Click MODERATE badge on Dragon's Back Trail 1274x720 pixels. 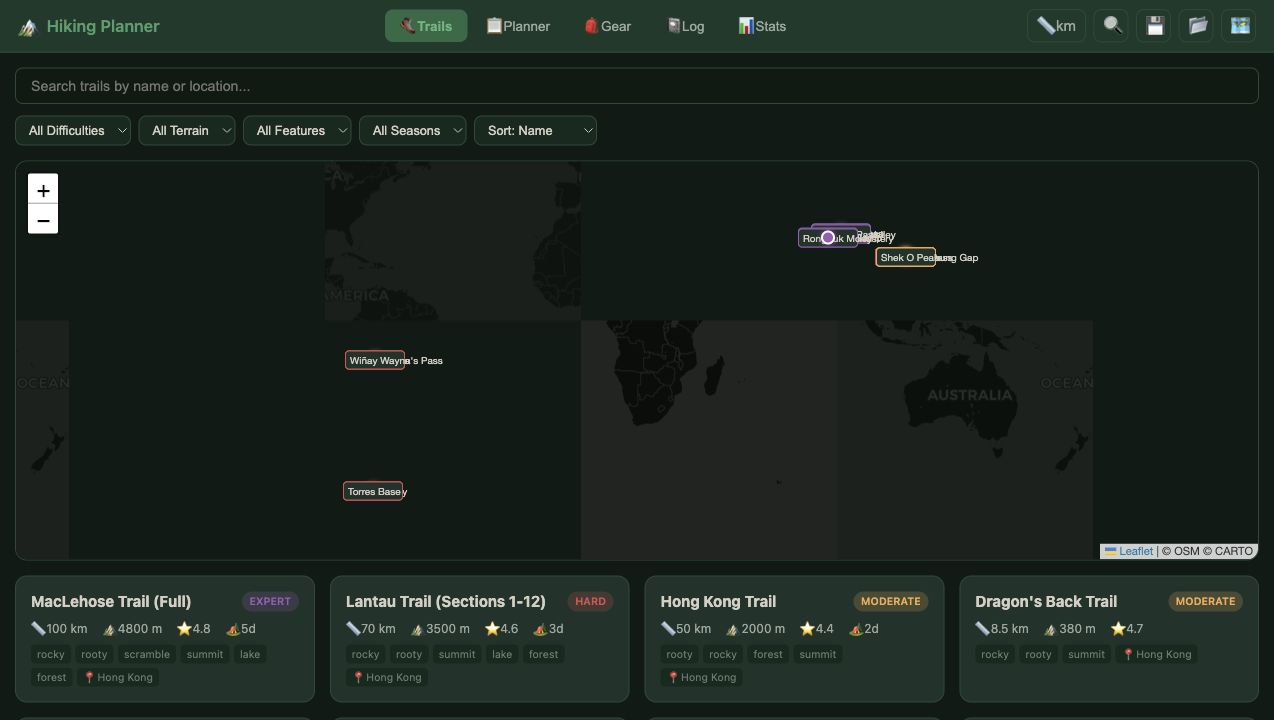pos(1205,601)
